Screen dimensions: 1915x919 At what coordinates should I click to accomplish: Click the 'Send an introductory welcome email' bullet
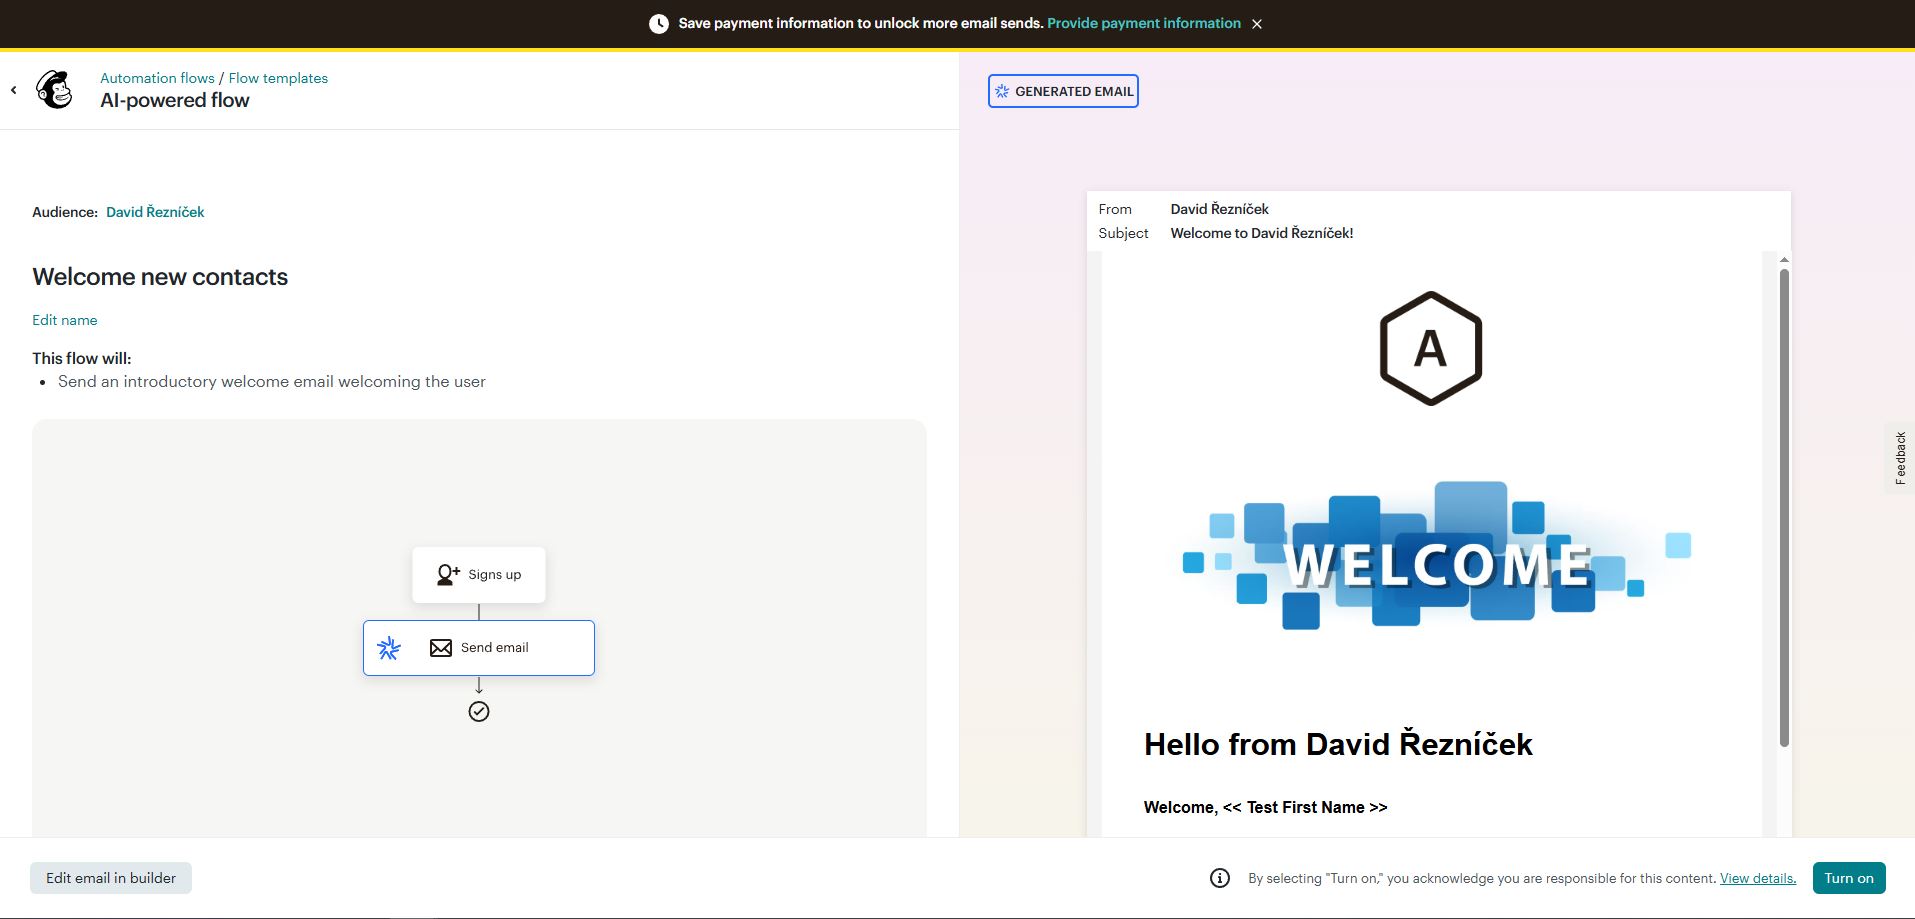pyautogui.click(x=272, y=381)
